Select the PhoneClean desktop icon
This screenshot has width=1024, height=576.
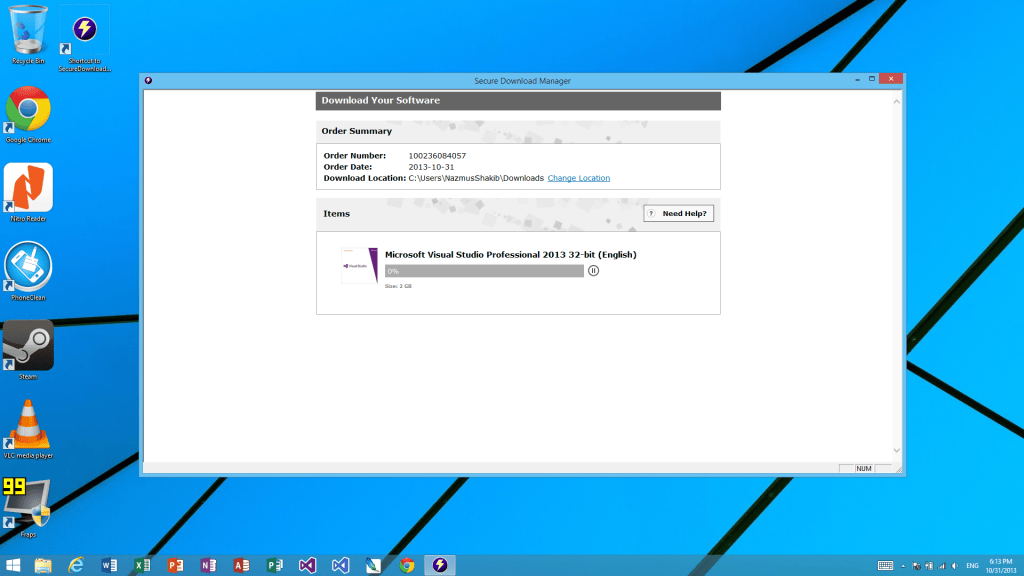click(x=28, y=271)
